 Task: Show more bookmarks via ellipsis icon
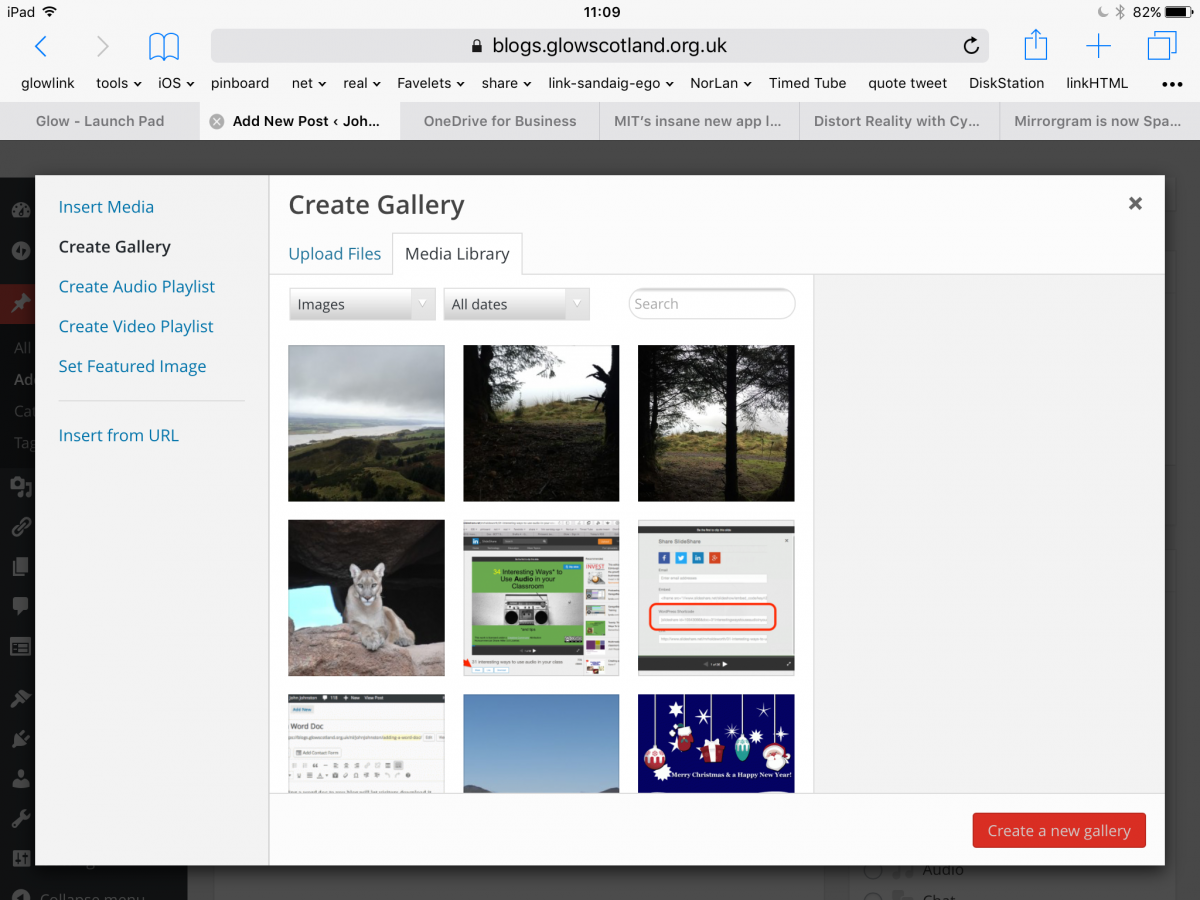(1172, 84)
